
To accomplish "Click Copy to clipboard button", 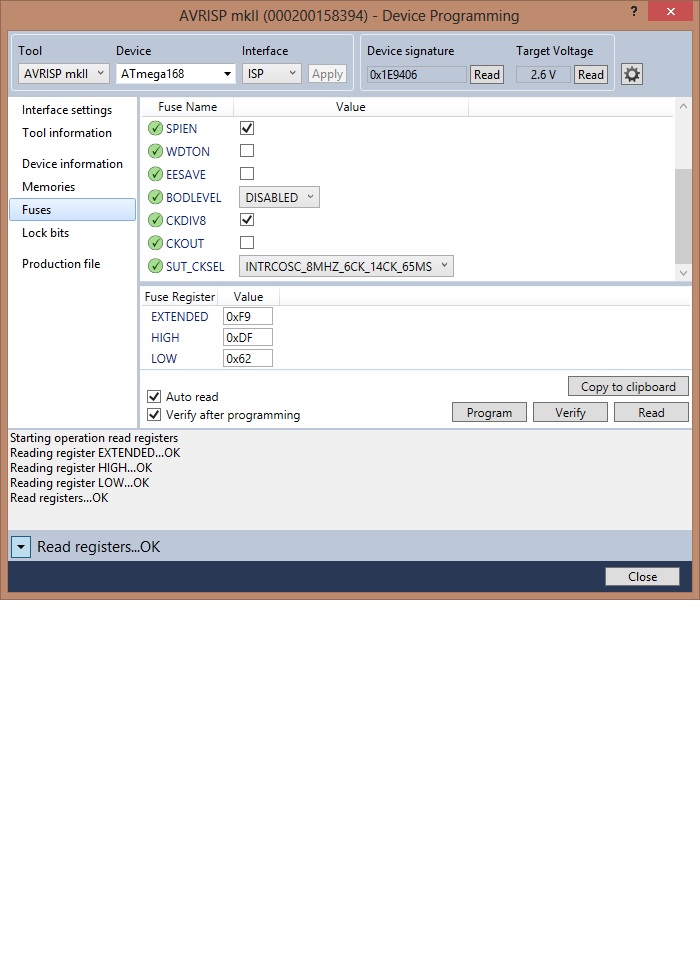I will [628, 387].
